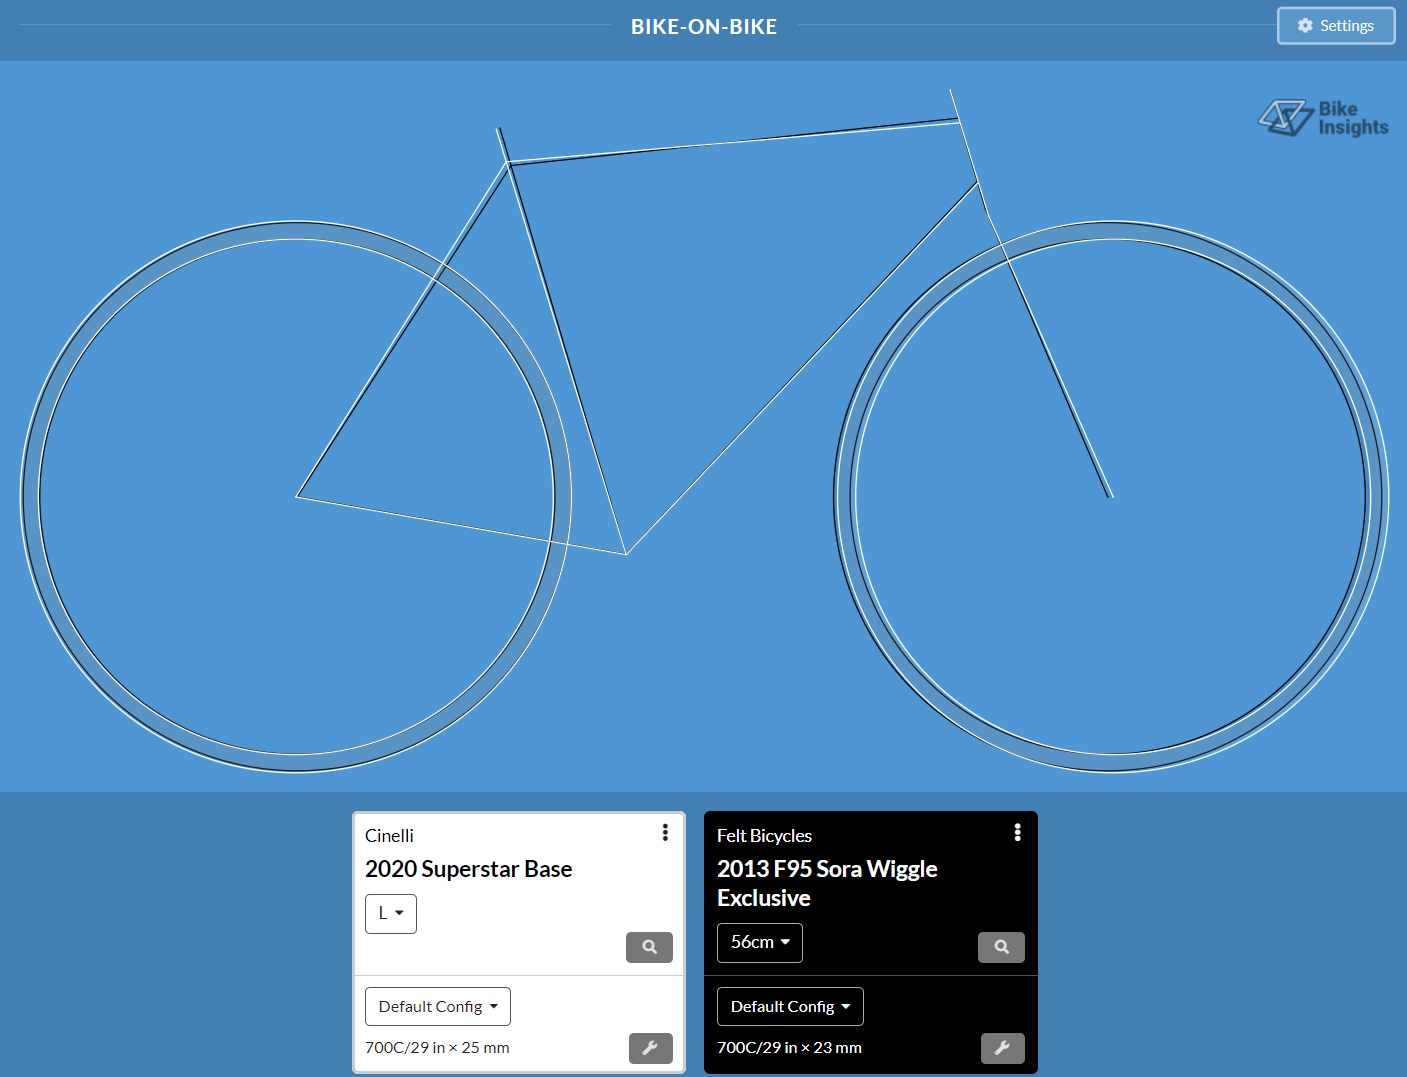Click the 2013 F95 Sora Wiggle Exclusive title
Image resolution: width=1407 pixels, height=1077 pixels.
point(827,883)
